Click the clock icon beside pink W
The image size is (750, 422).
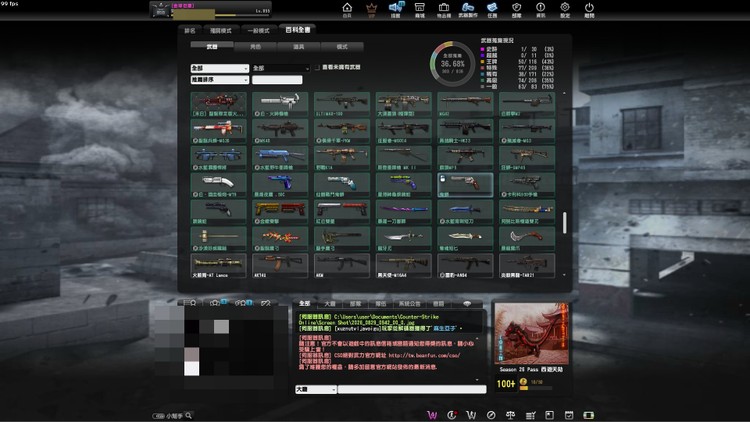coord(452,415)
